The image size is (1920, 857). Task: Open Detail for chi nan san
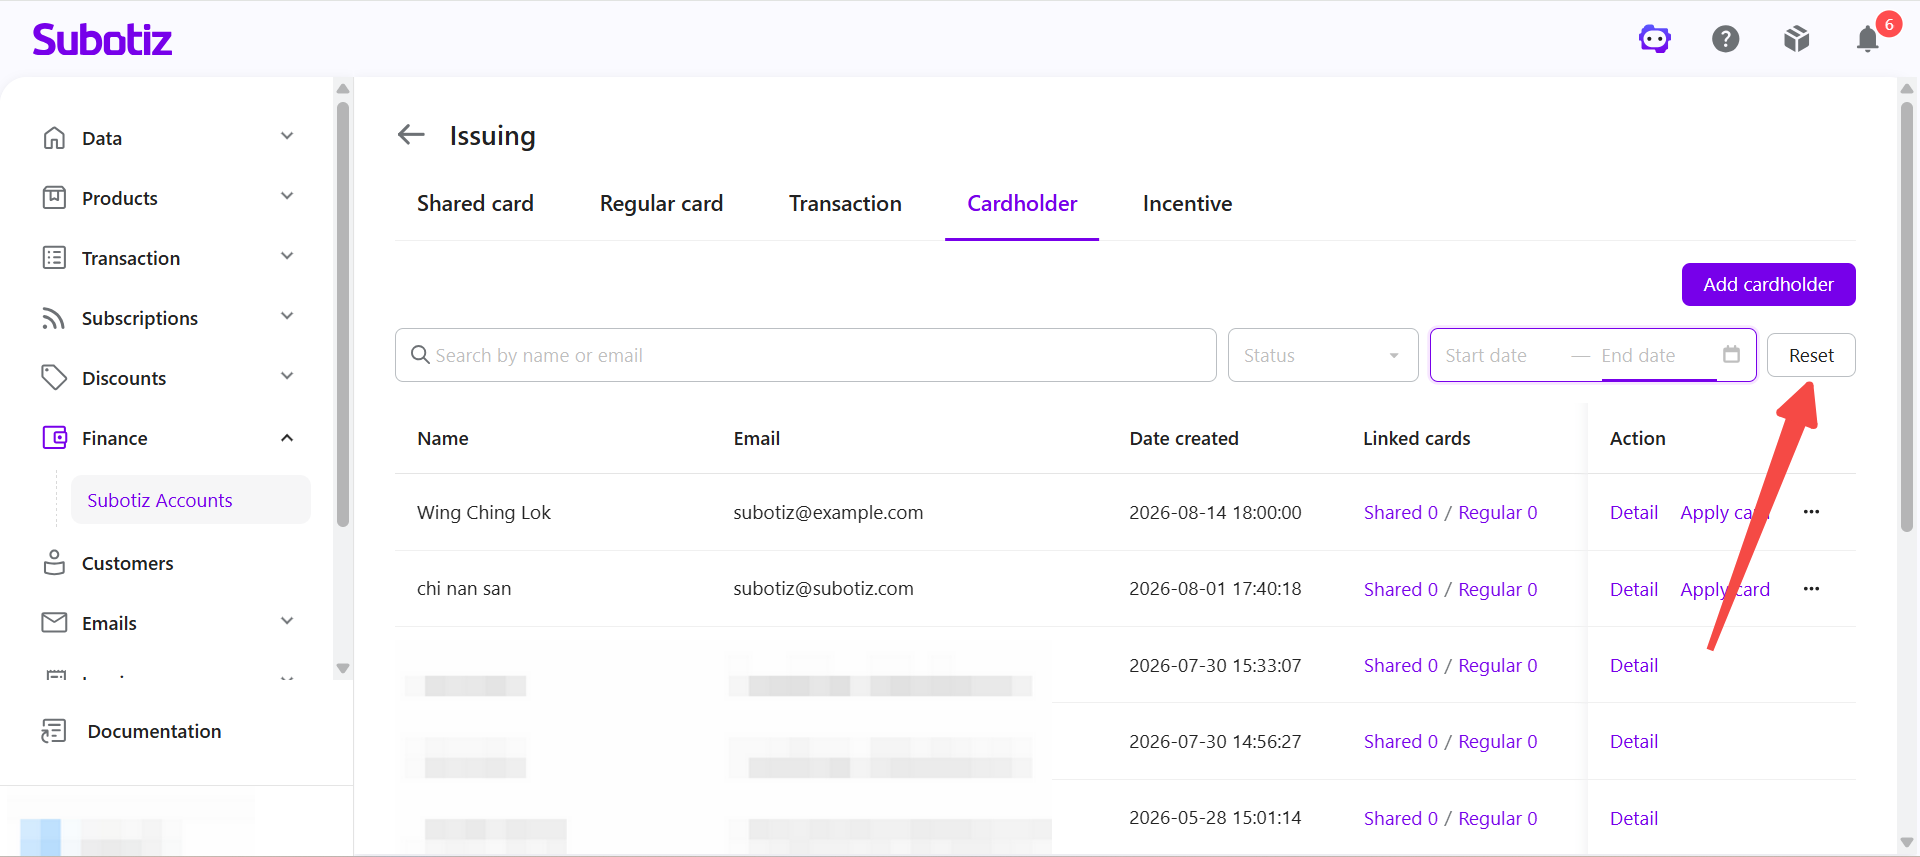click(1634, 589)
